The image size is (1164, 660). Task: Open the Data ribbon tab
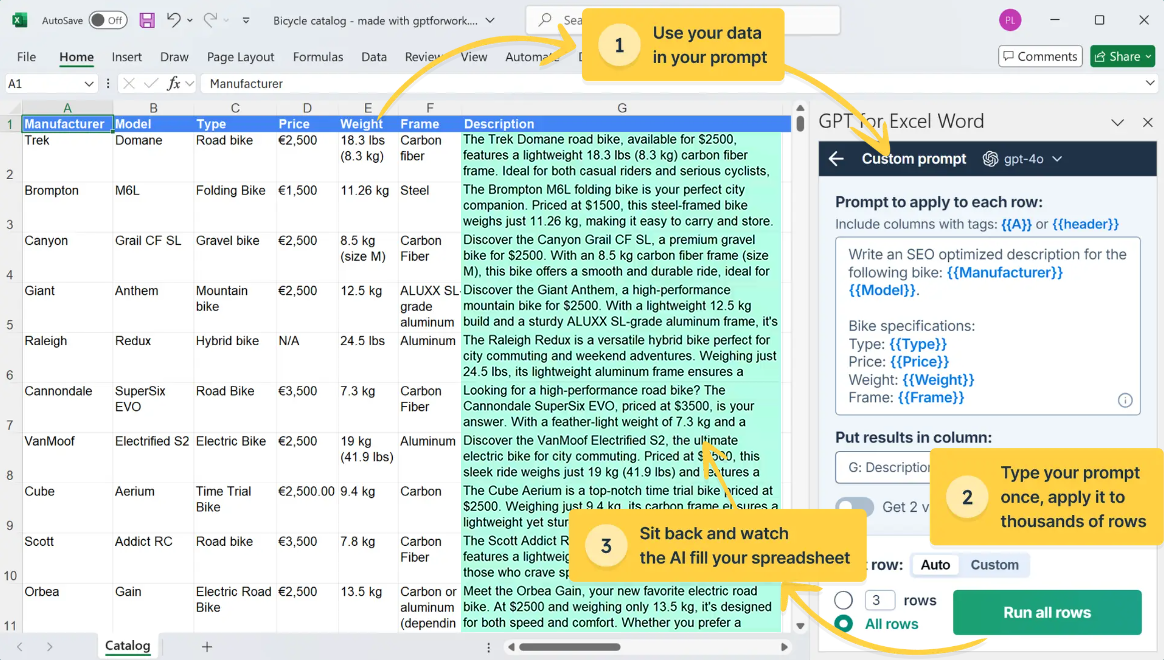pos(374,56)
